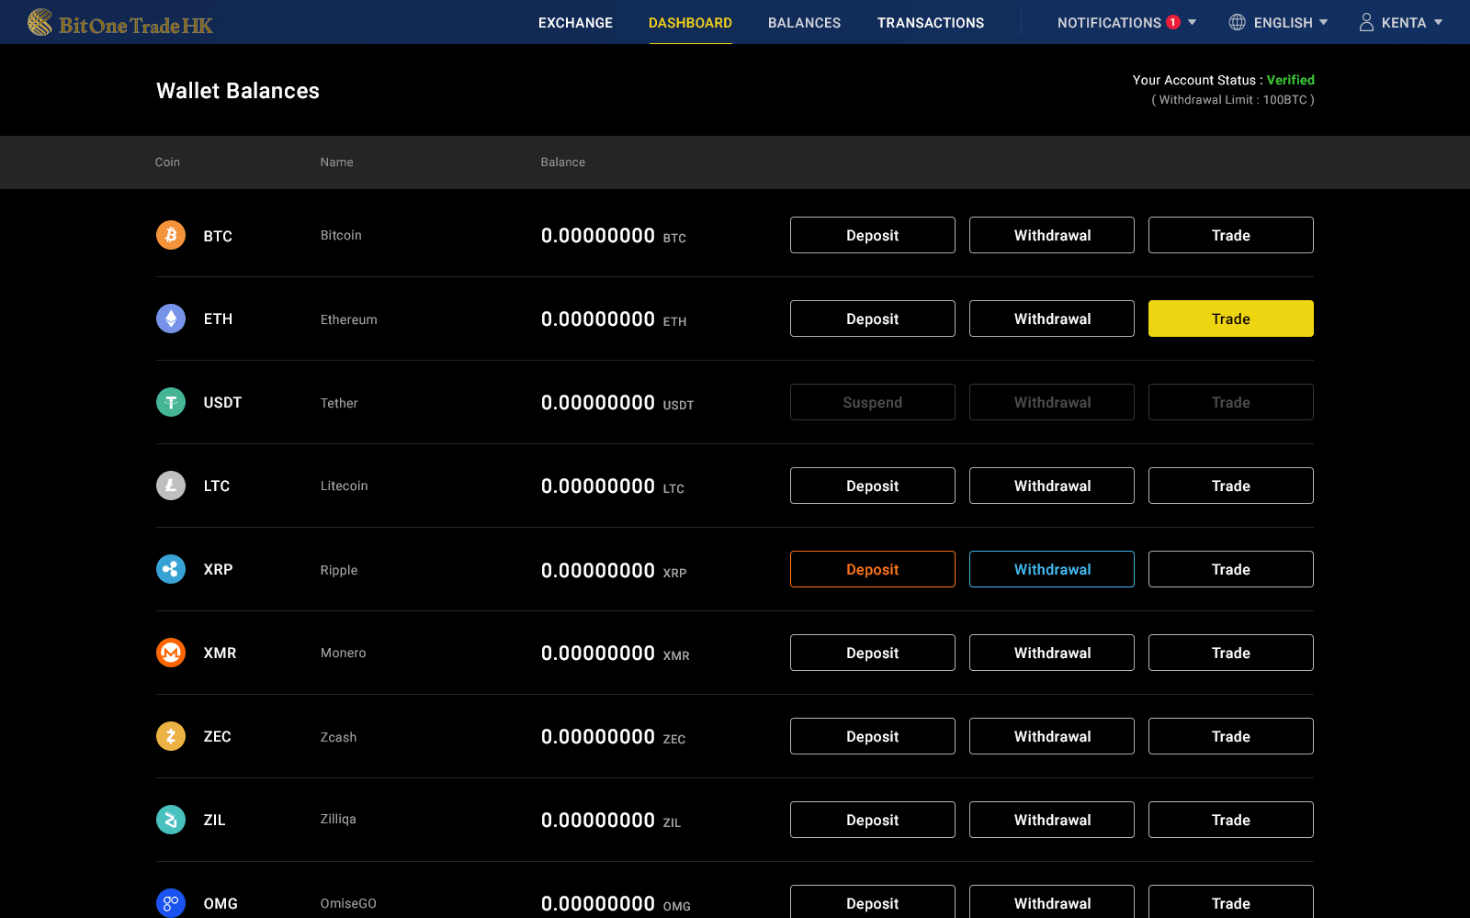Expand the KENTA account menu
Image resolution: width=1470 pixels, height=918 pixels.
[1400, 22]
